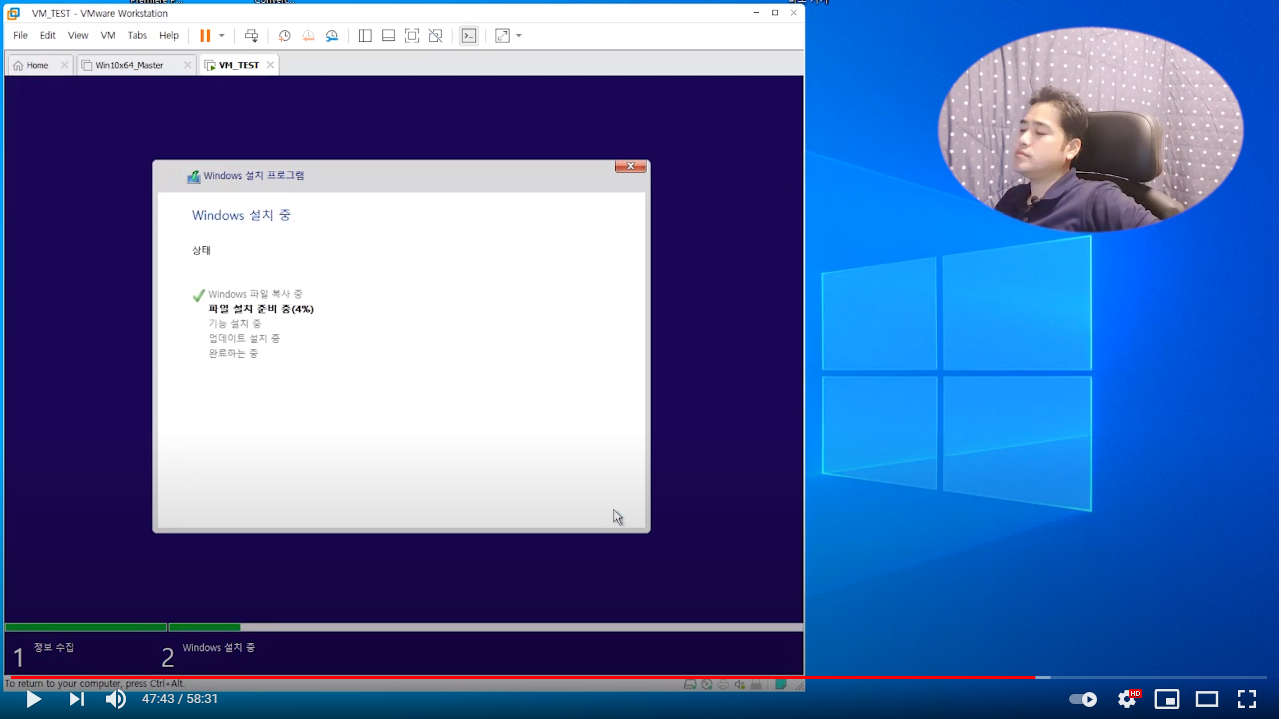
Task: Click the "기능 설치 중" step text
Action: click(235, 324)
